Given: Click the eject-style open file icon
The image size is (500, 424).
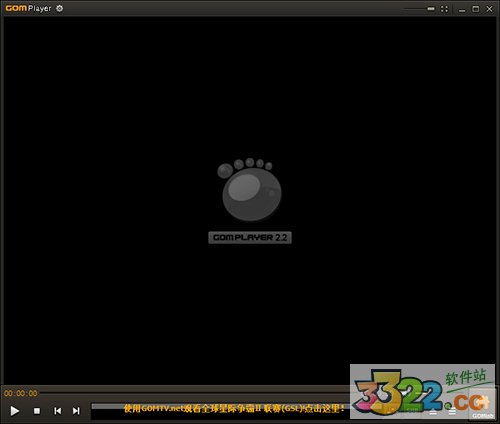Looking at the screenshot, I should point(433,412).
